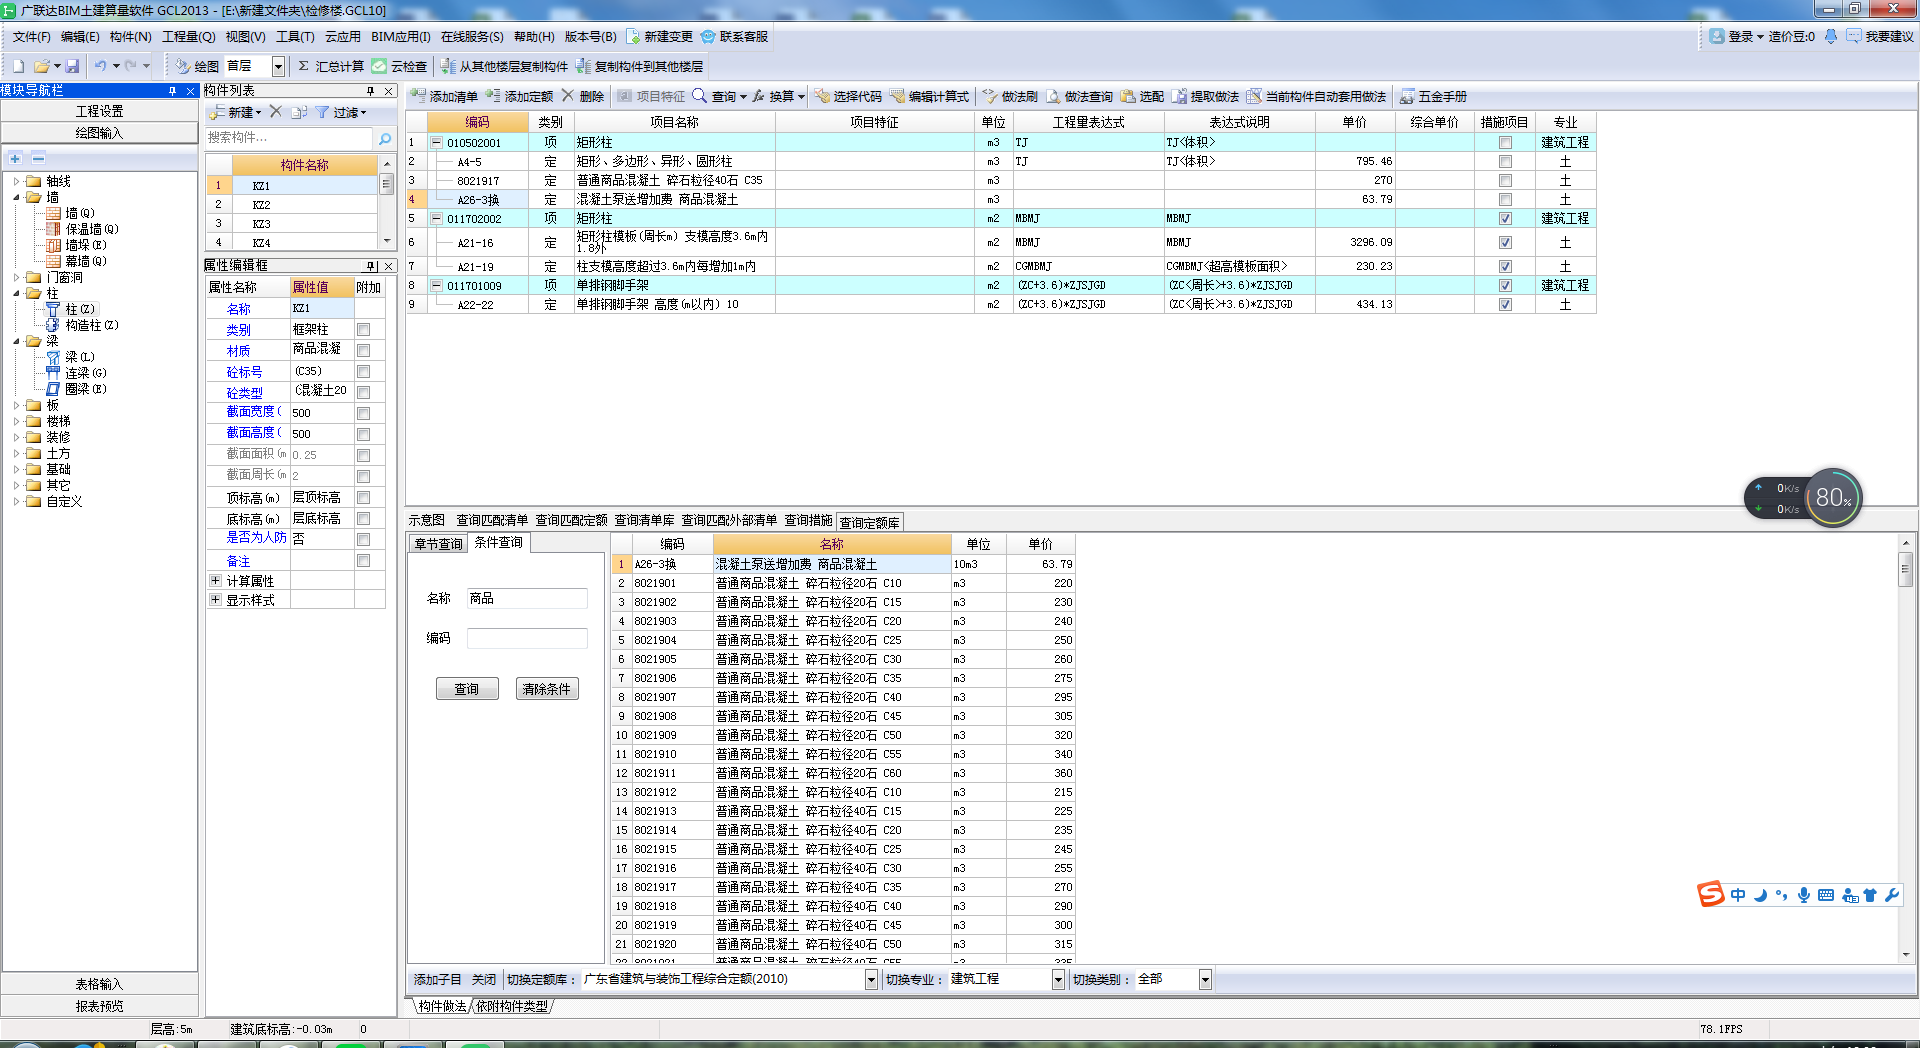Click 添加子目 button
Screen dimensions: 1920x1048
coord(438,980)
